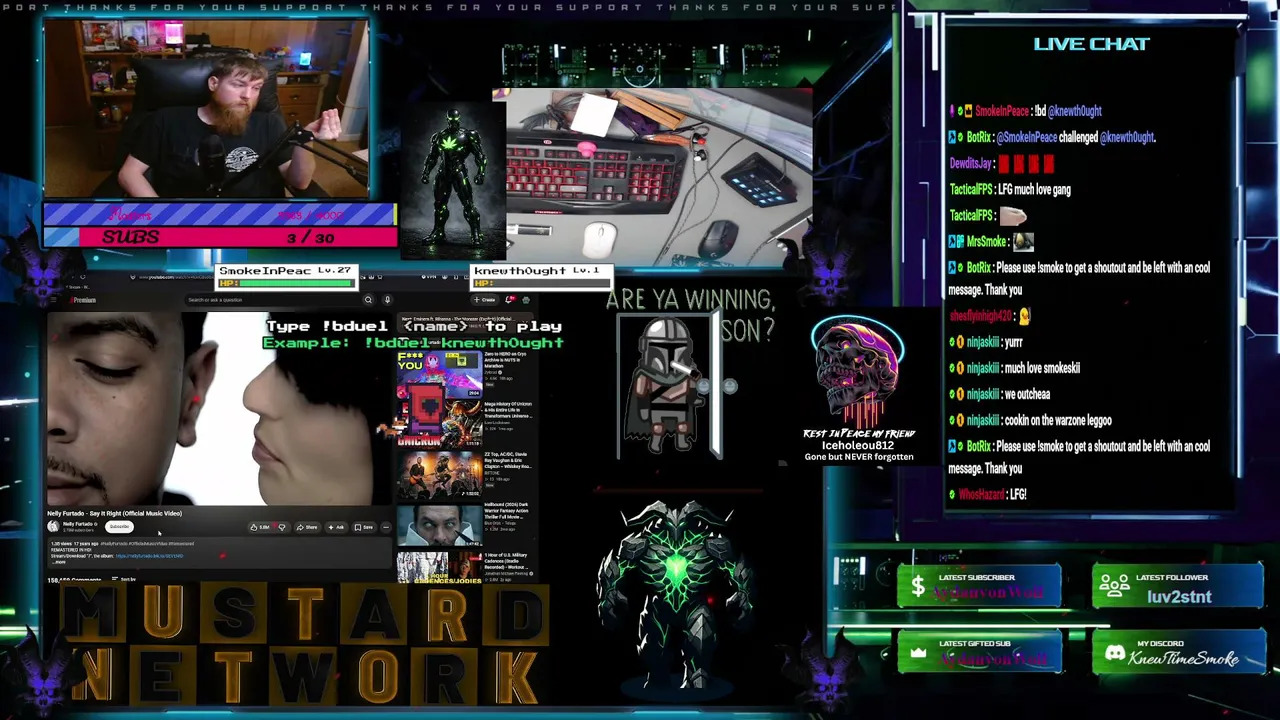This screenshot has height=720, width=1280.
Task: Share the Say It Right video
Action: 307,527
